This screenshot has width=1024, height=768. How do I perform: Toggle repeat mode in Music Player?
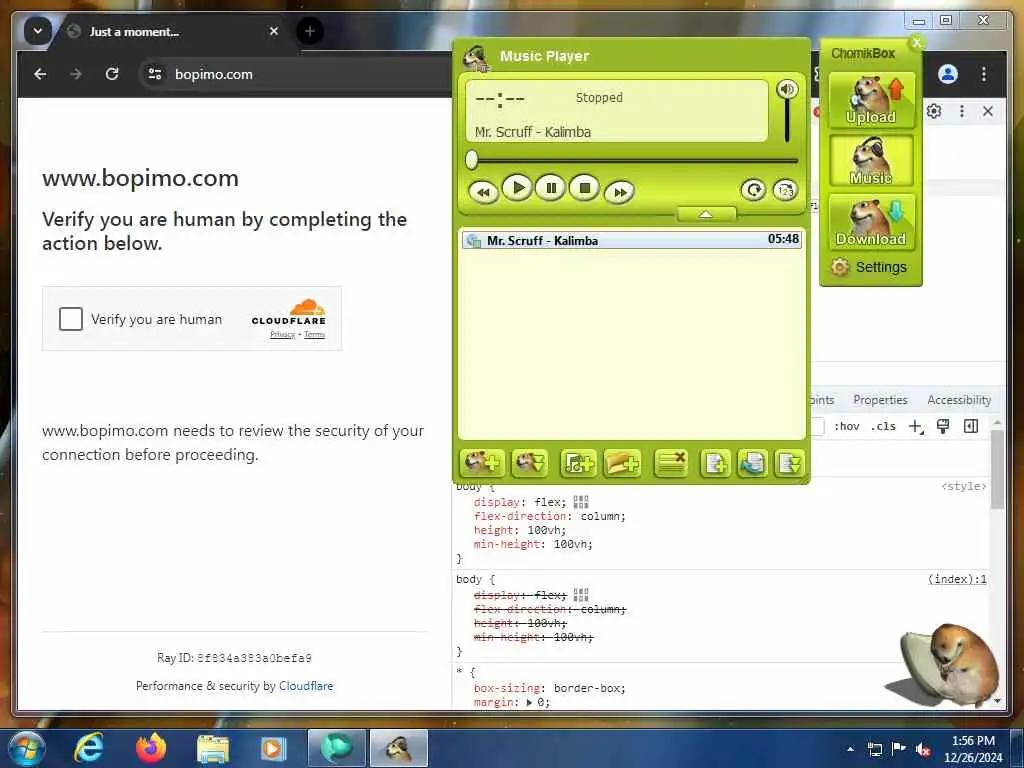753,190
